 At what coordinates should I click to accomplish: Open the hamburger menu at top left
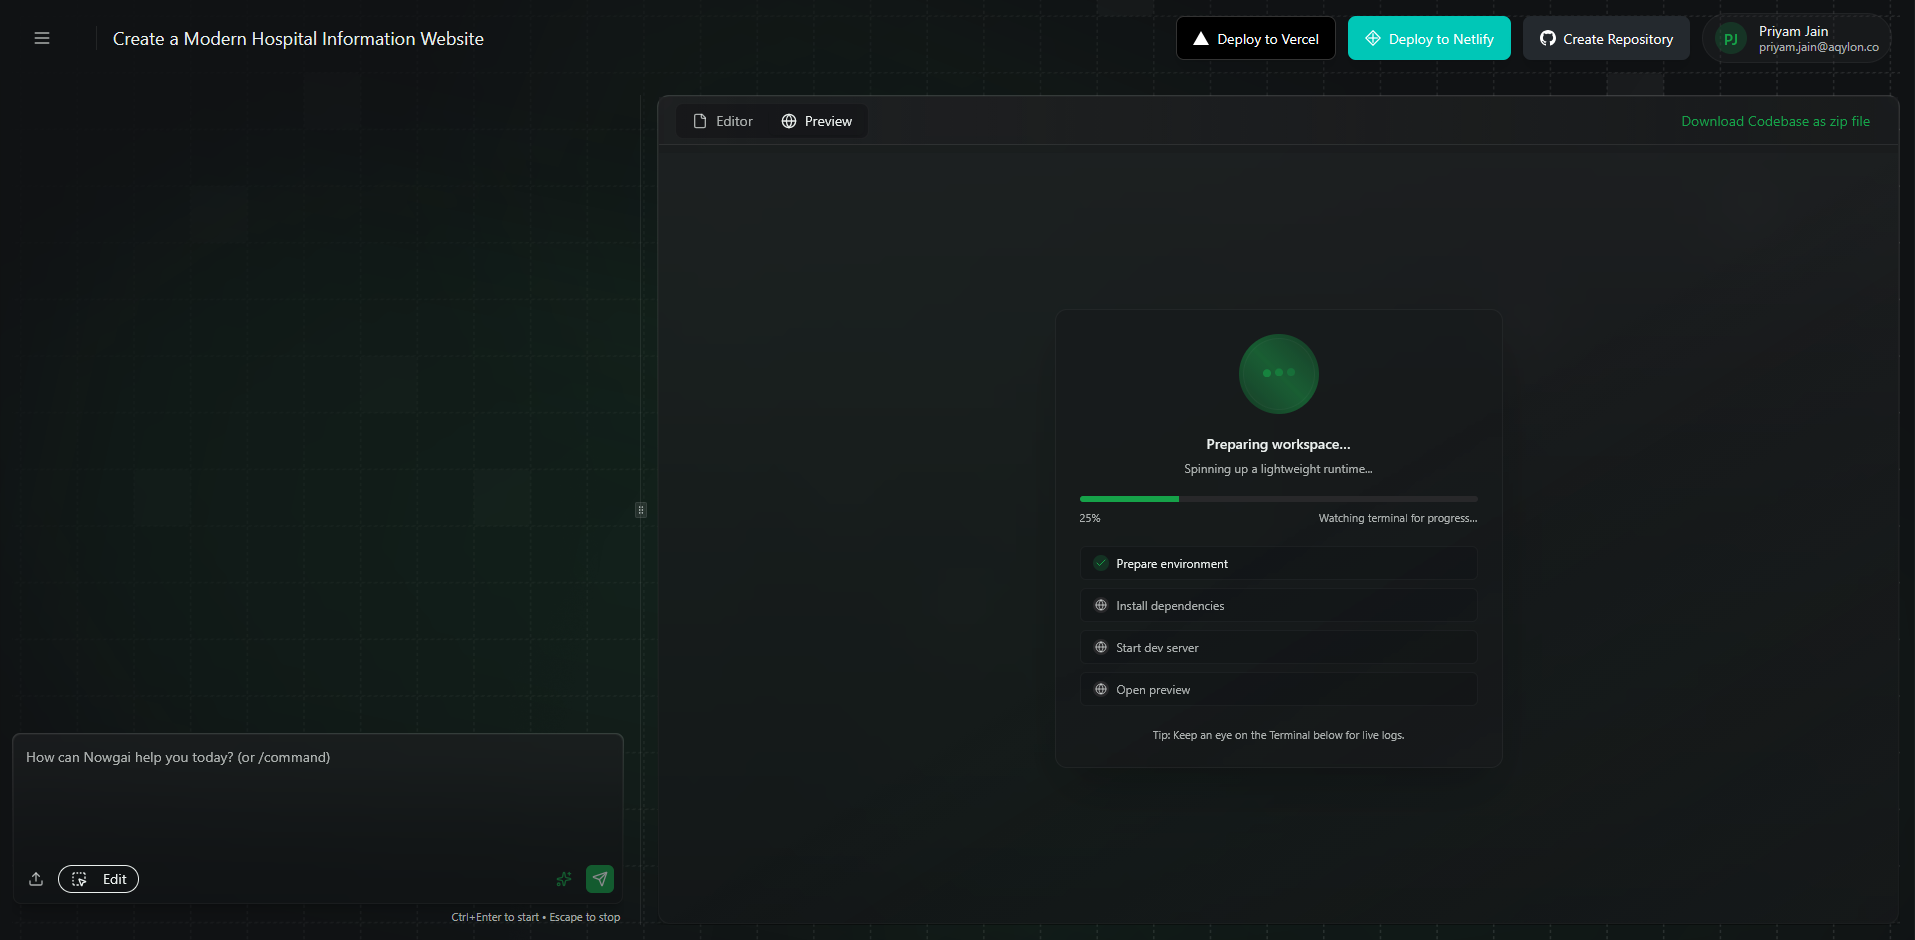point(42,37)
